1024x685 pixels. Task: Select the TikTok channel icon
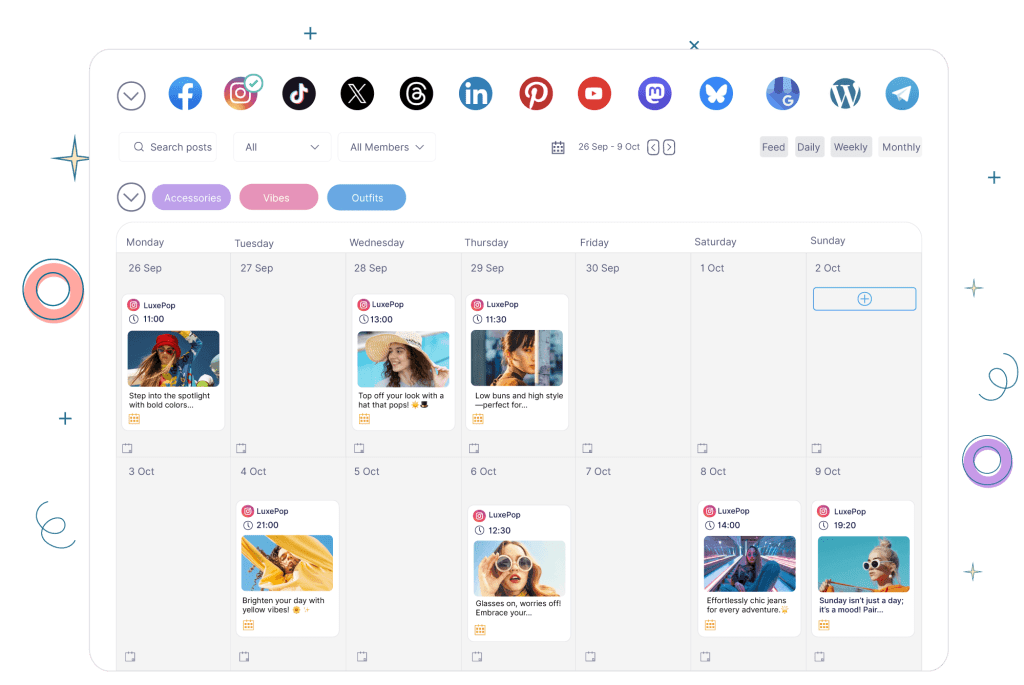(x=299, y=93)
